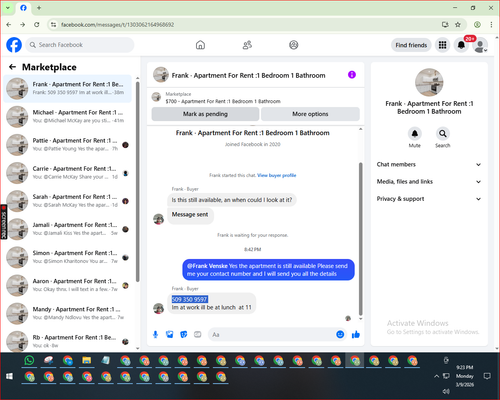Click the browser address bar URL
The height and width of the screenshot is (400, 500).
point(117,25)
